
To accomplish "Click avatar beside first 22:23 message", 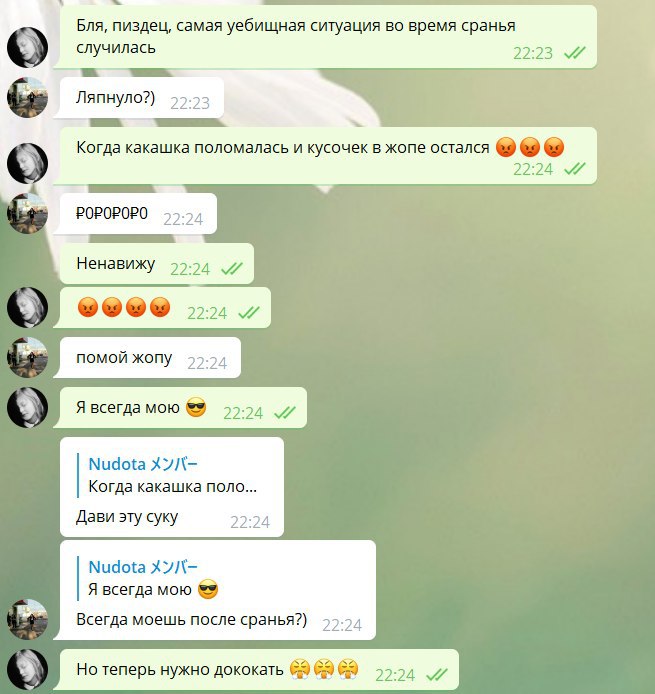I will pyautogui.click(x=27, y=47).
